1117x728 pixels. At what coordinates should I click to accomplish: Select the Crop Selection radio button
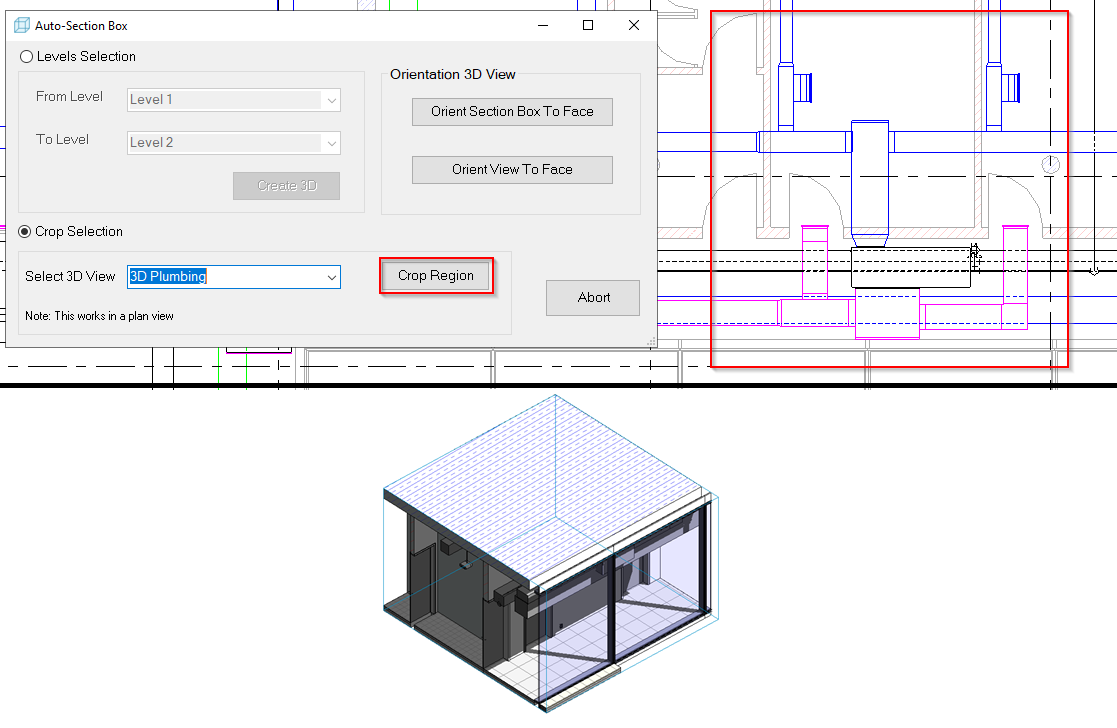point(25,232)
